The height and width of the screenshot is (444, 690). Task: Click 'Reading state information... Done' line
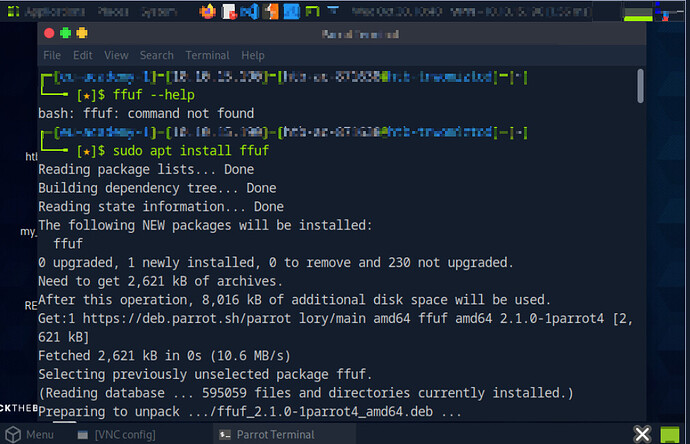161,207
